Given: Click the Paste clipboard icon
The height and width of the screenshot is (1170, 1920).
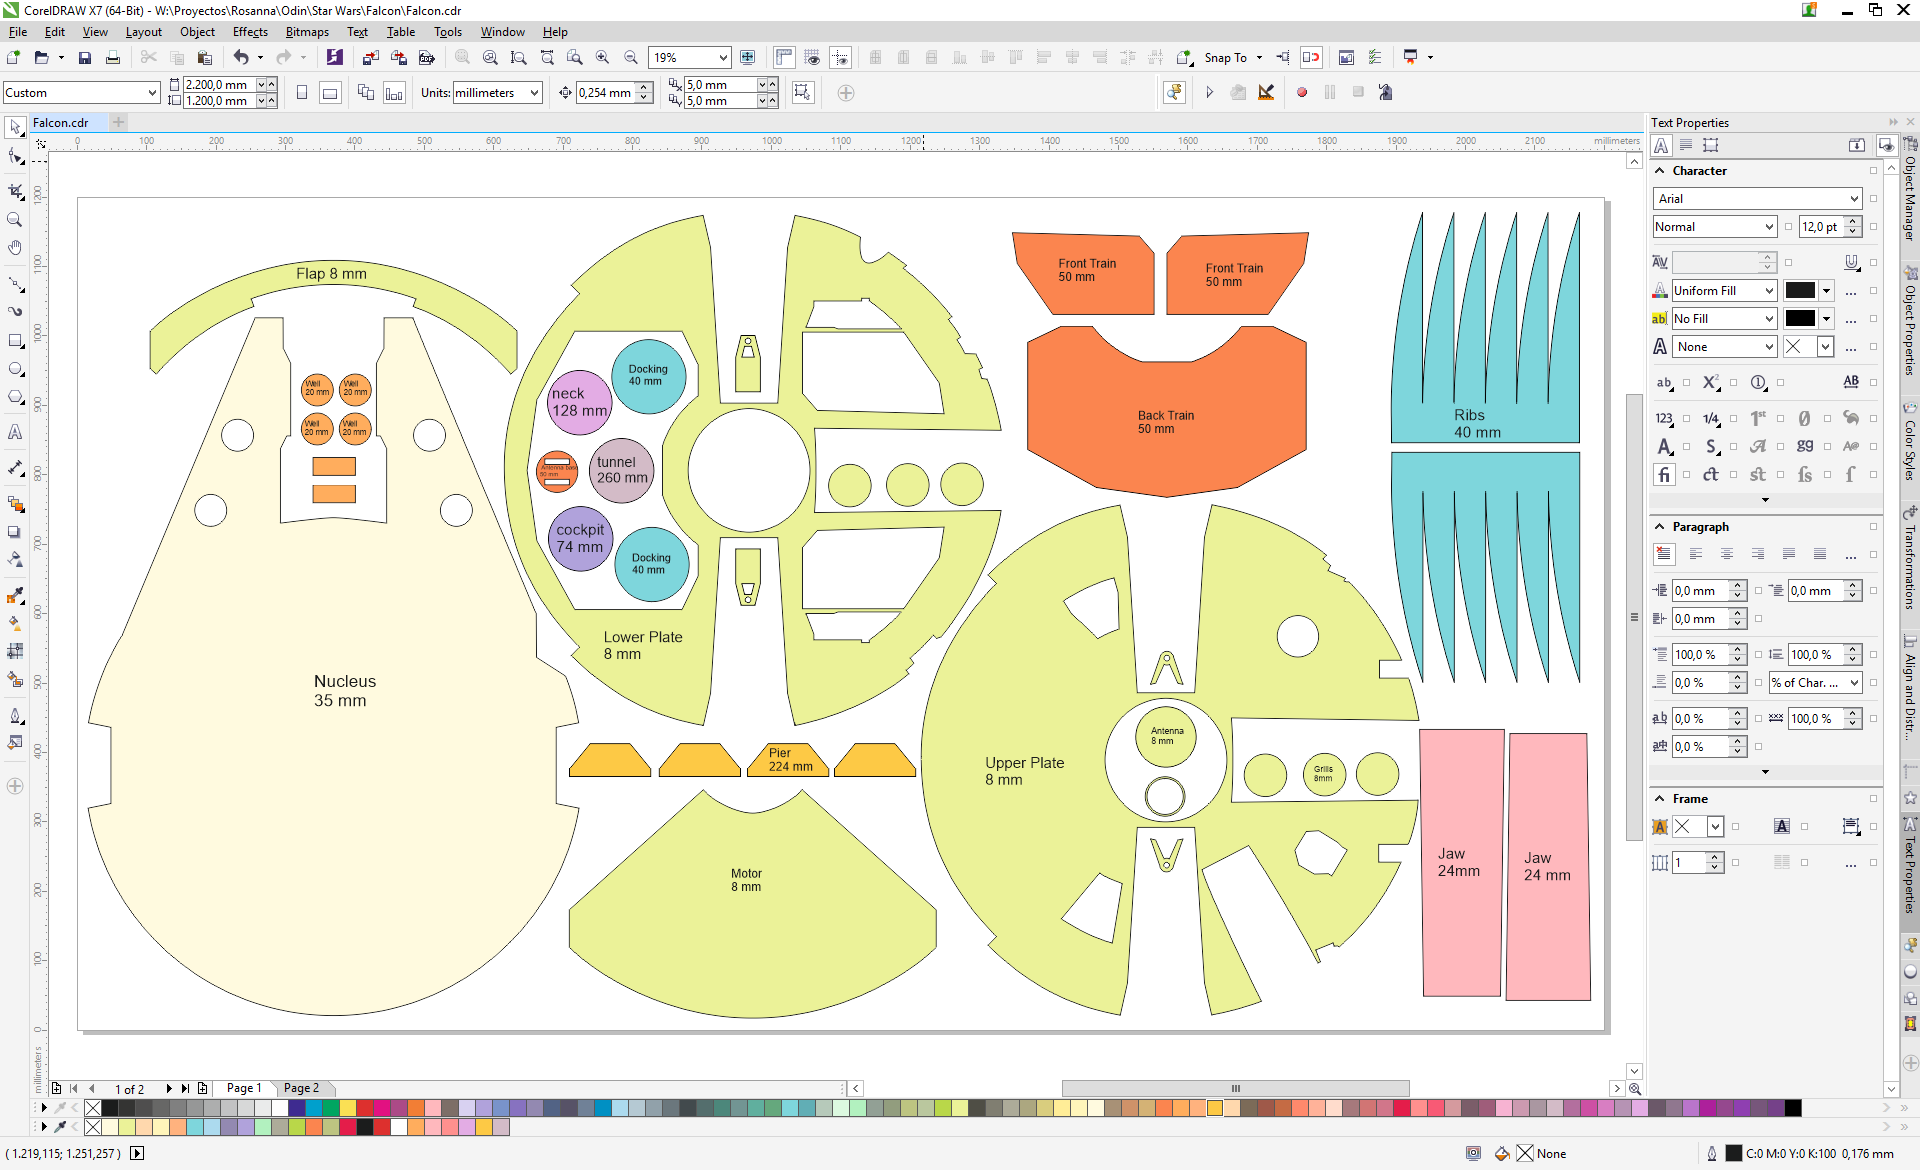Looking at the screenshot, I should 205,58.
